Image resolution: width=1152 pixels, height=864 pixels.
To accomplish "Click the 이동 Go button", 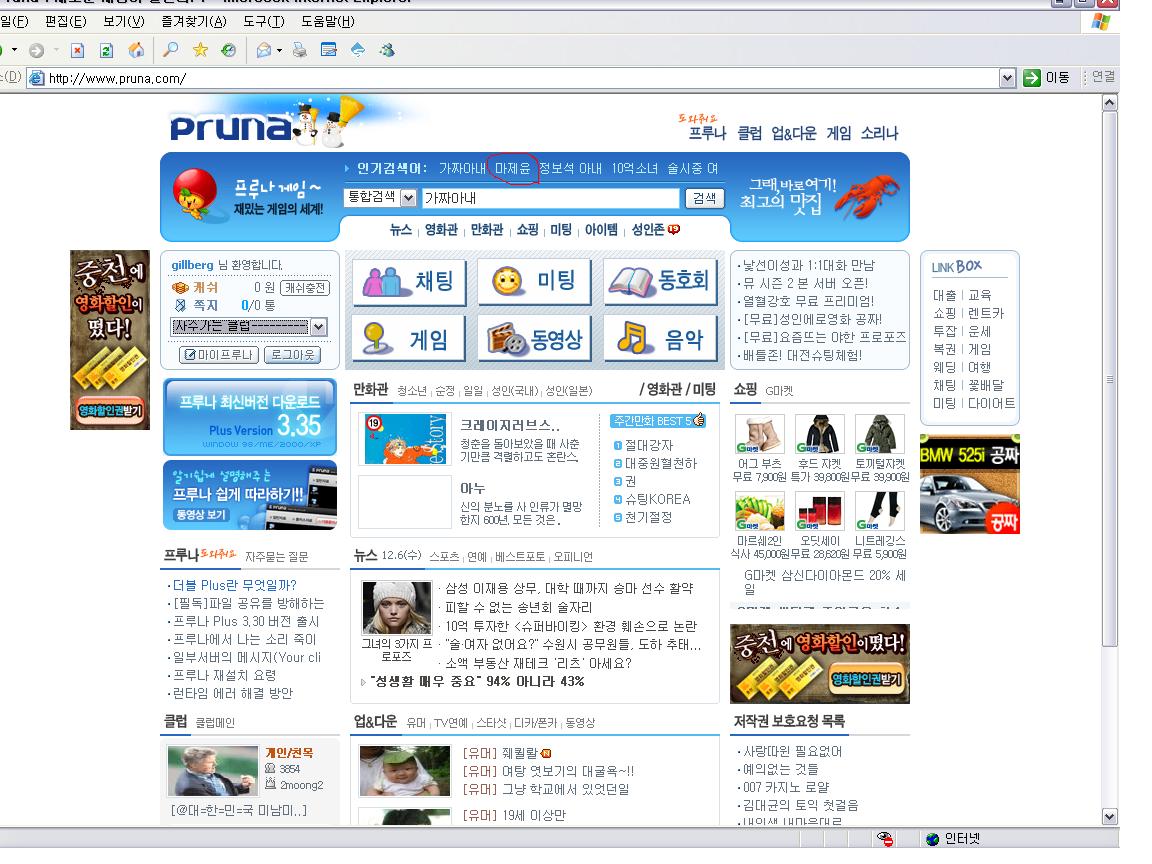I will coord(1046,78).
